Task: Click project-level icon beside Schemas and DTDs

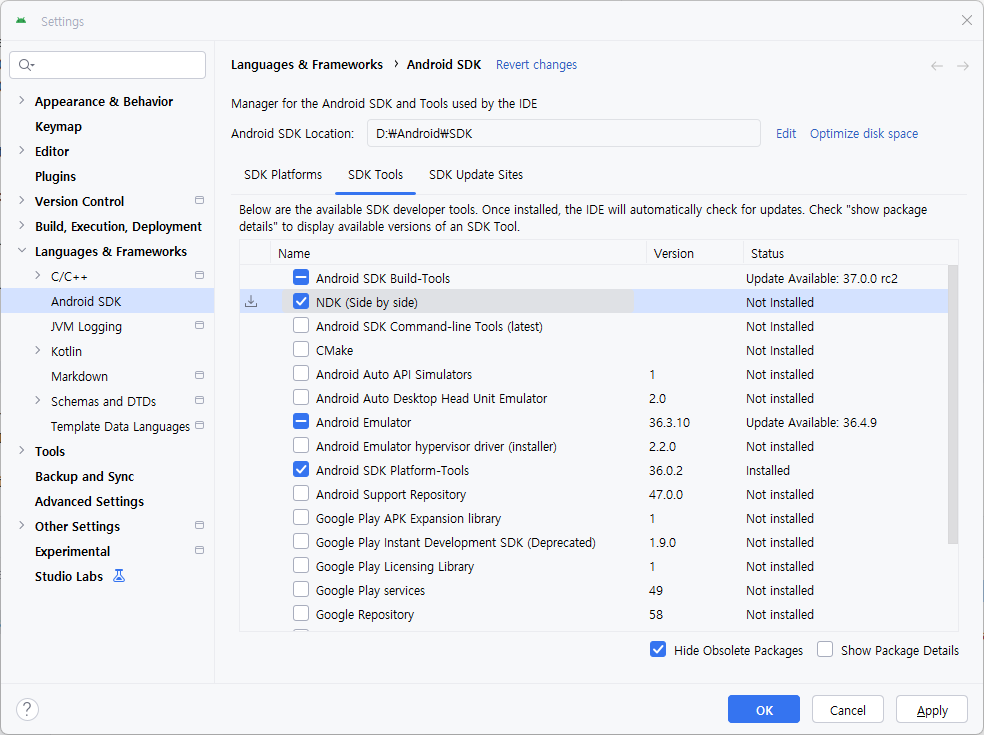Action: point(200,400)
